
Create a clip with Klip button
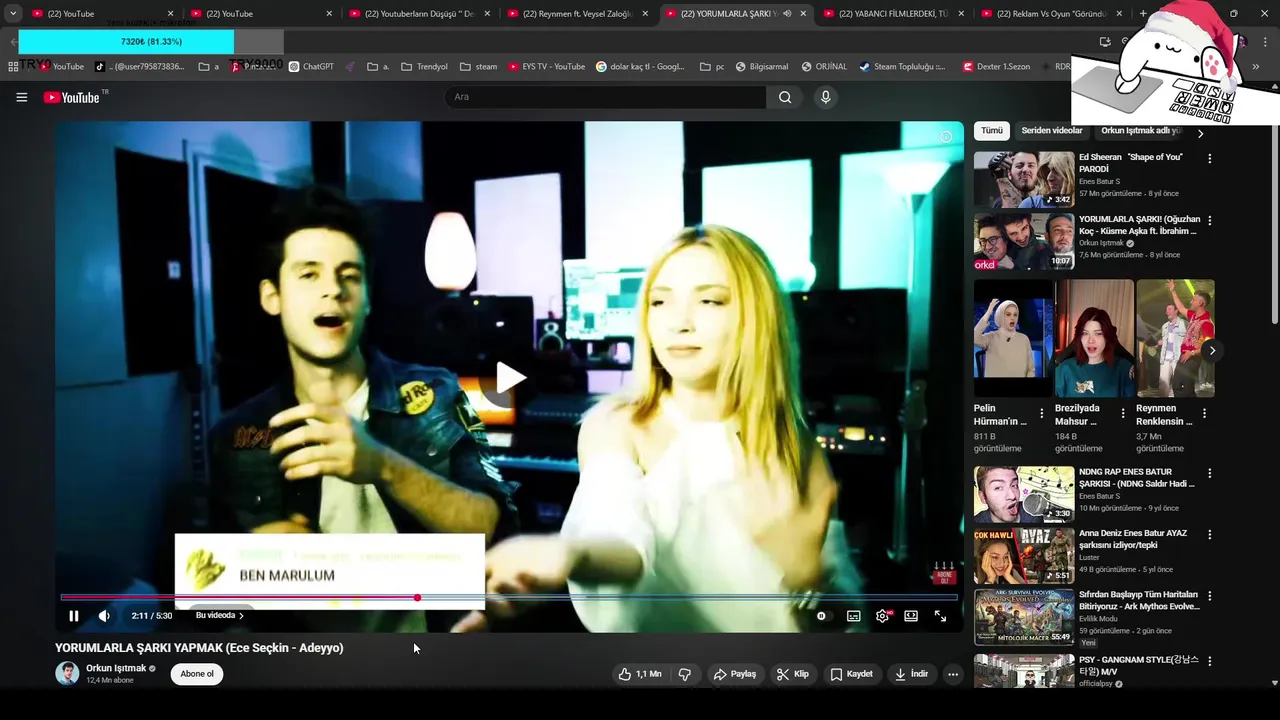[793, 674]
